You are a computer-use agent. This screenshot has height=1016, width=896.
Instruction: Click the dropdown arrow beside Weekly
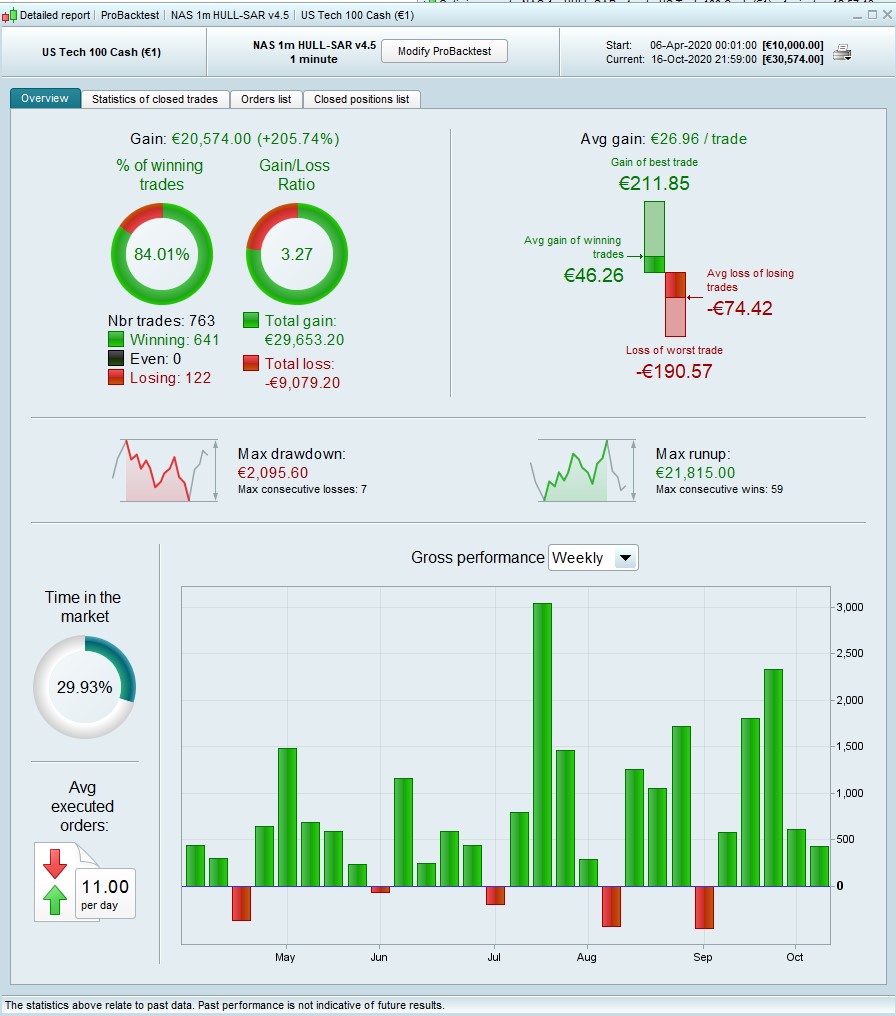[x=625, y=558]
